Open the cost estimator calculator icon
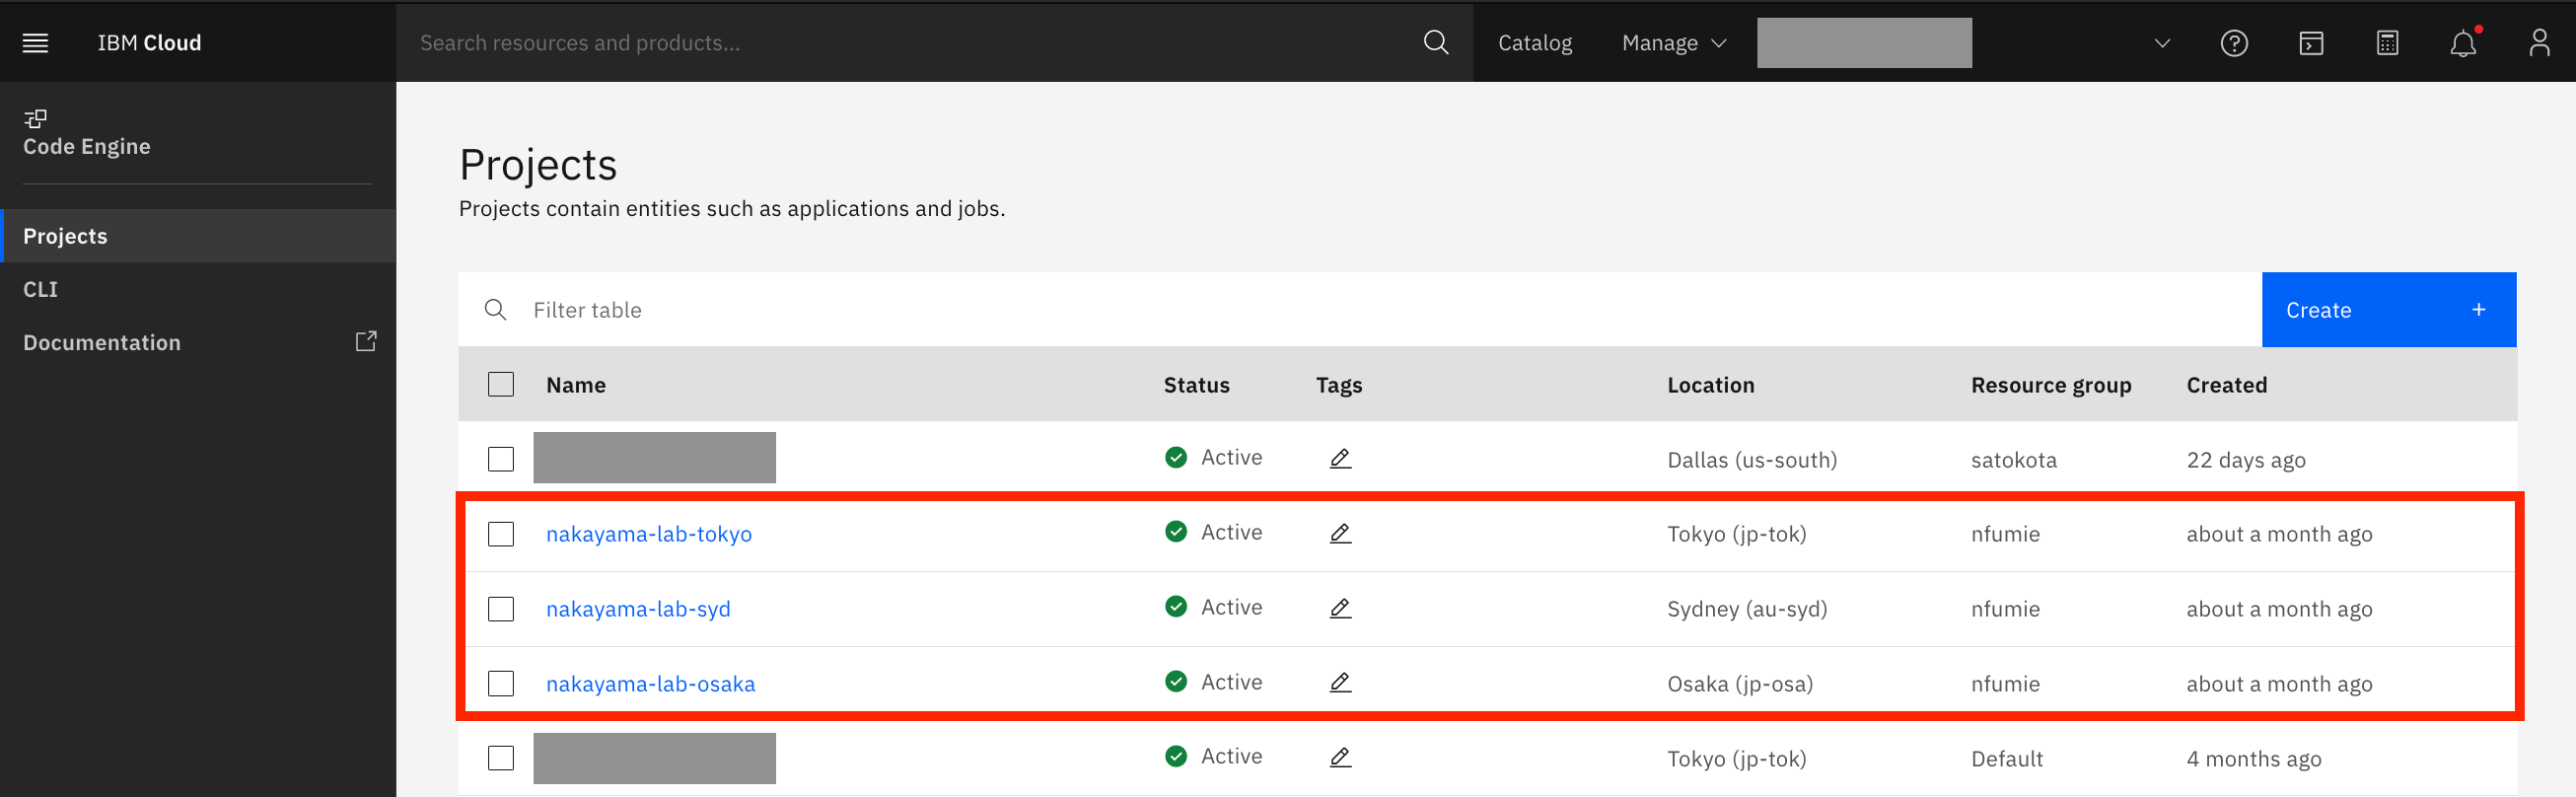Screen dimensions: 2576x797 [2386, 43]
